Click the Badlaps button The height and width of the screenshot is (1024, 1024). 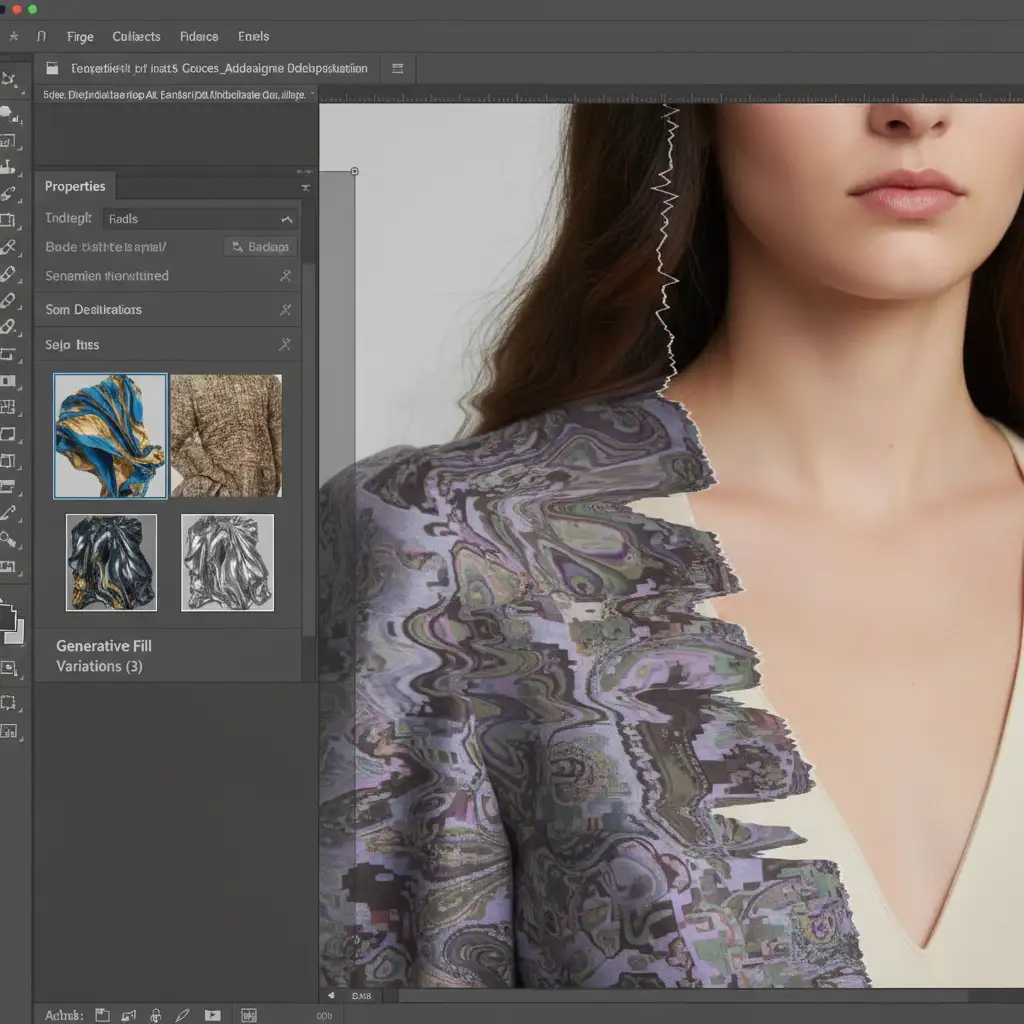pyautogui.click(x=260, y=247)
